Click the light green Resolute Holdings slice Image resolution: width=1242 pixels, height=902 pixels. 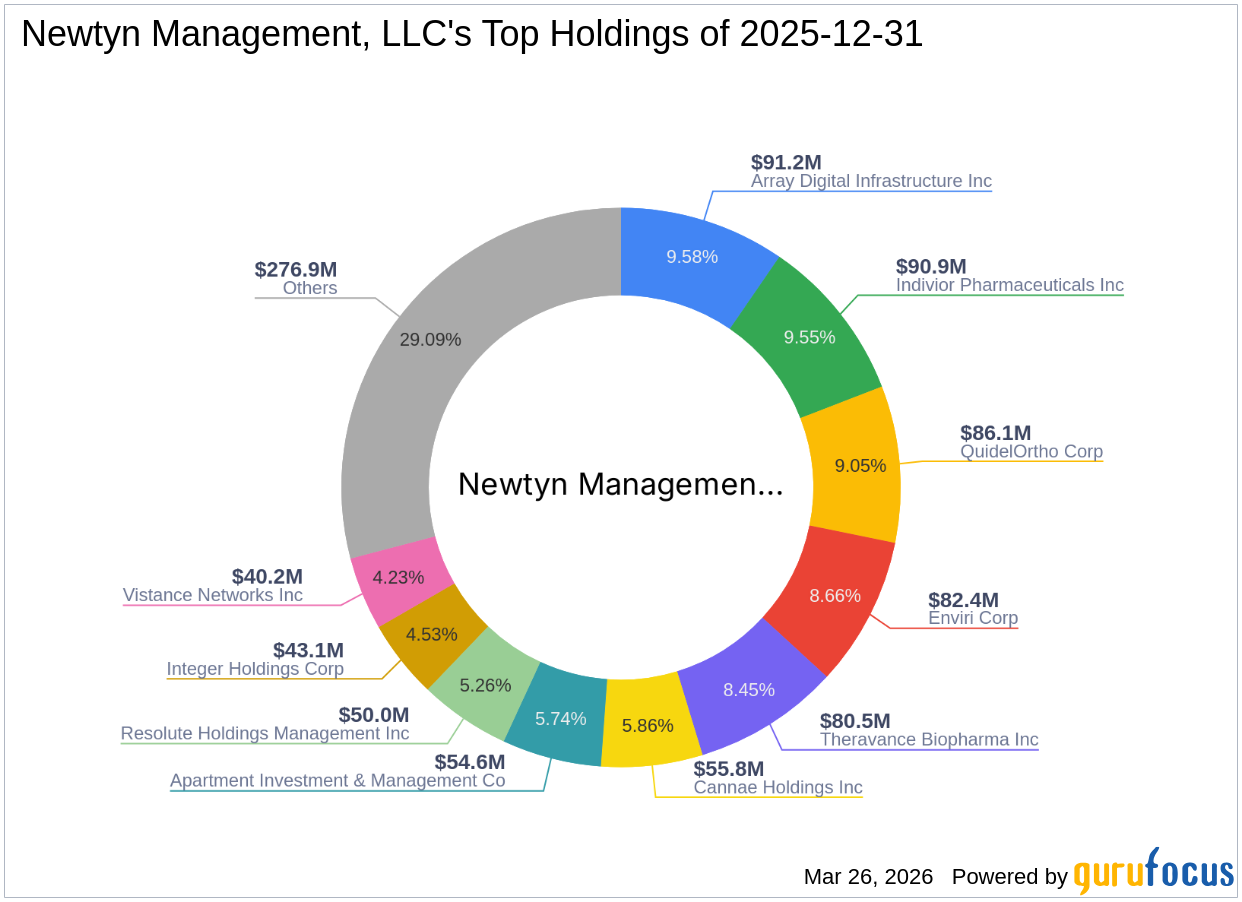tap(486, 686)
